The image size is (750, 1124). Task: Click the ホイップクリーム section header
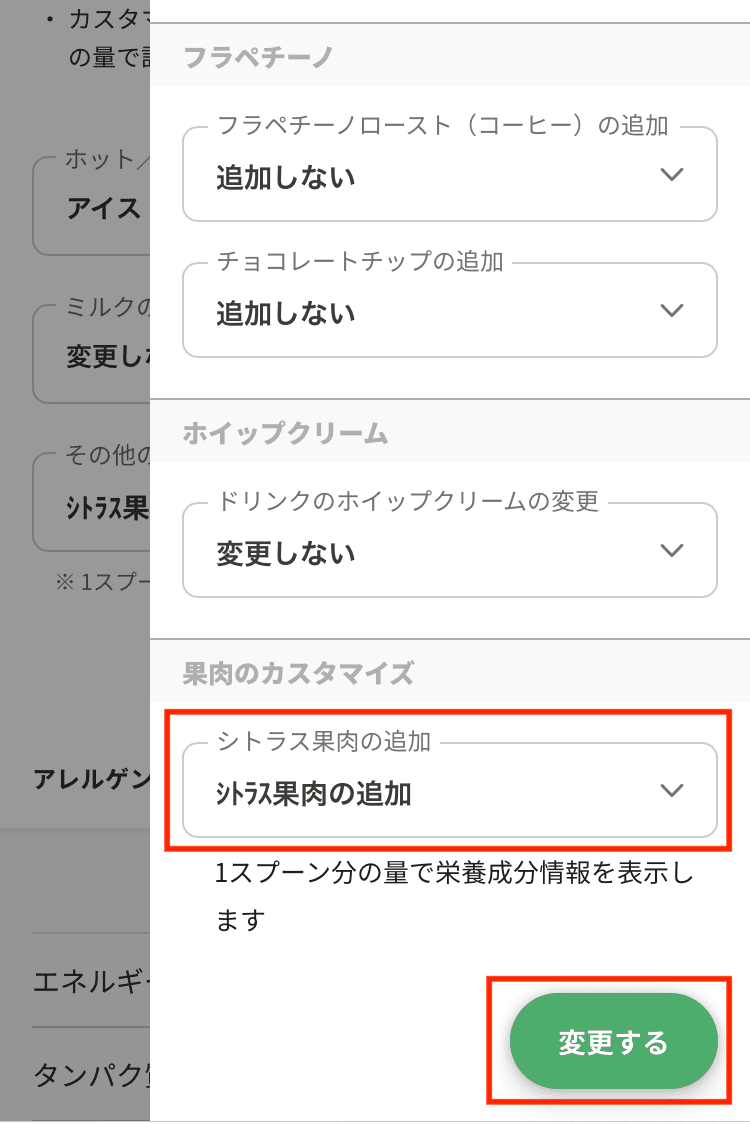point(285,433)
